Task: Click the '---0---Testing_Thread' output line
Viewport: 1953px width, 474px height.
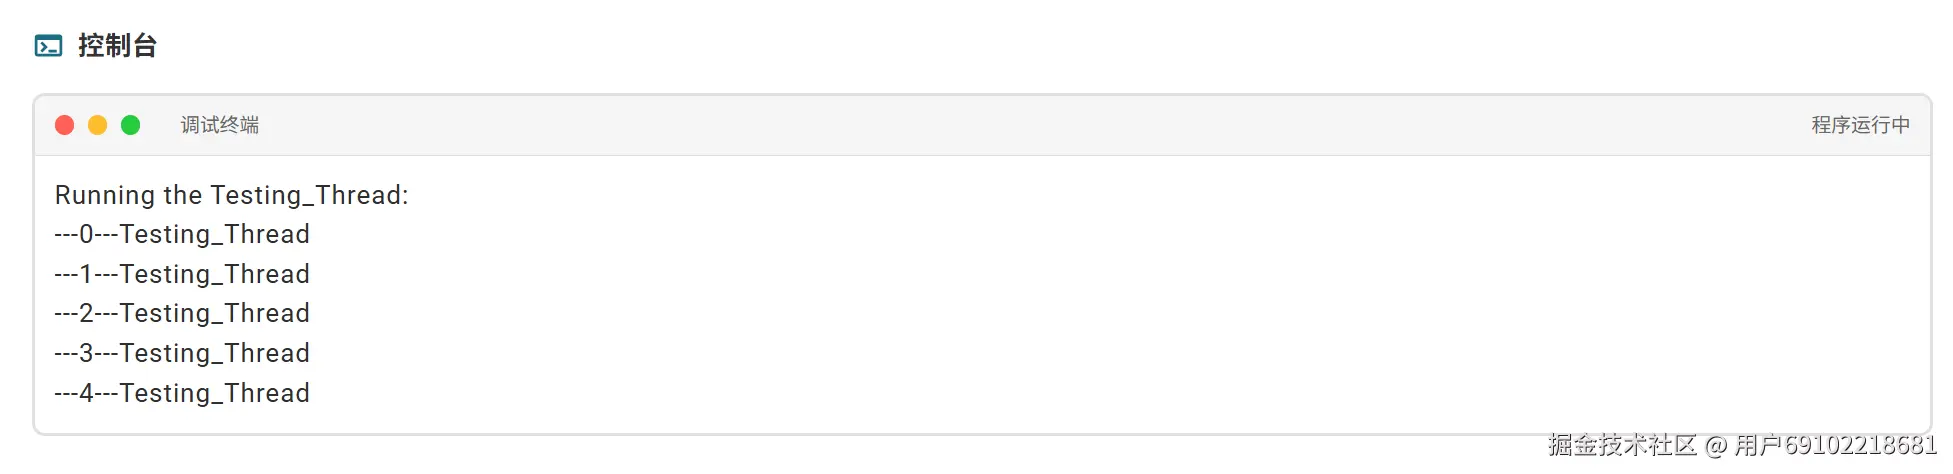Action: pyautogui.click(x=182, y=234)
